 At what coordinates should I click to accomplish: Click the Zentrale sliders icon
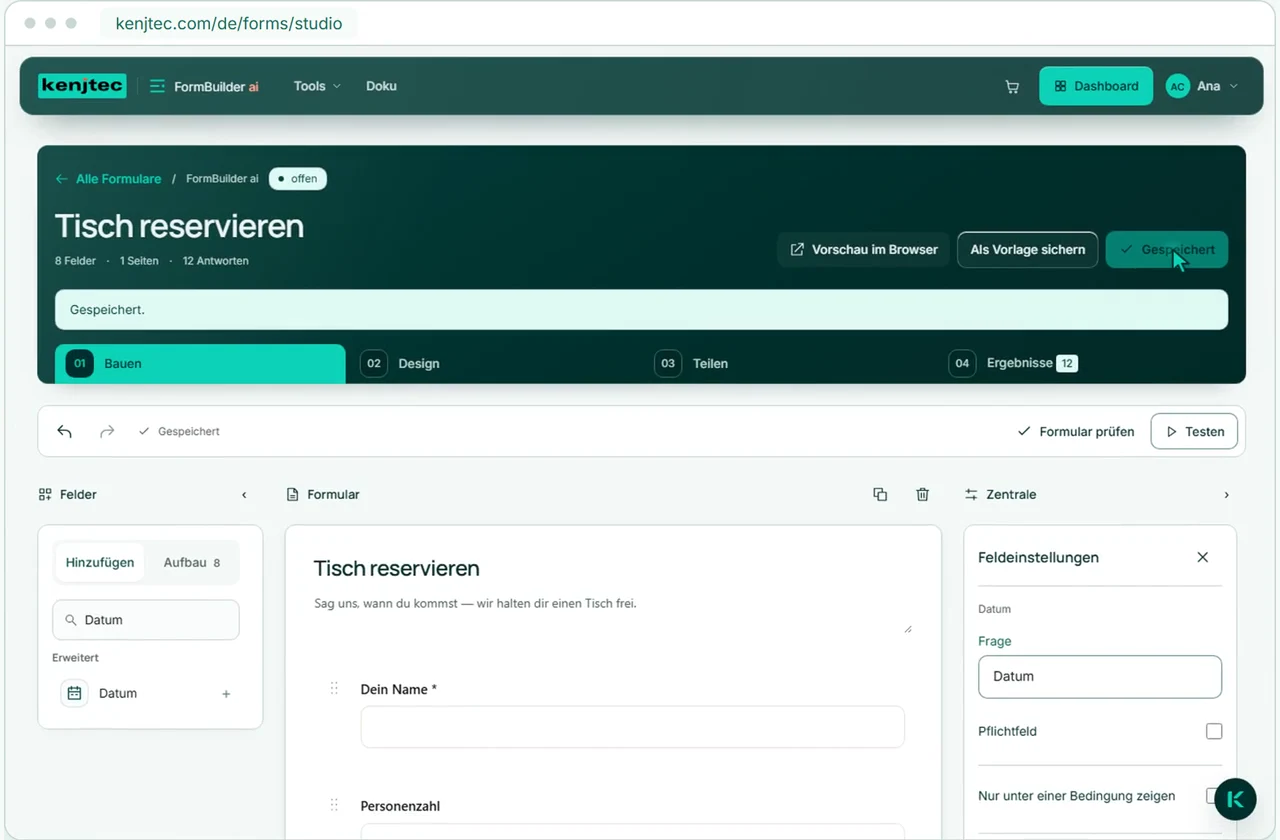pos(971,494)
